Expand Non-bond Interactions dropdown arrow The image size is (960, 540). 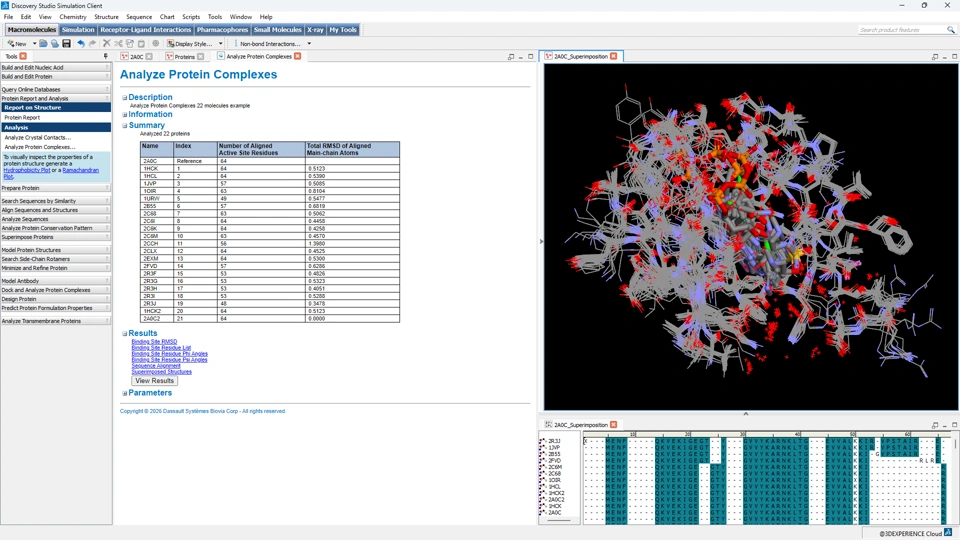(309, 43)
